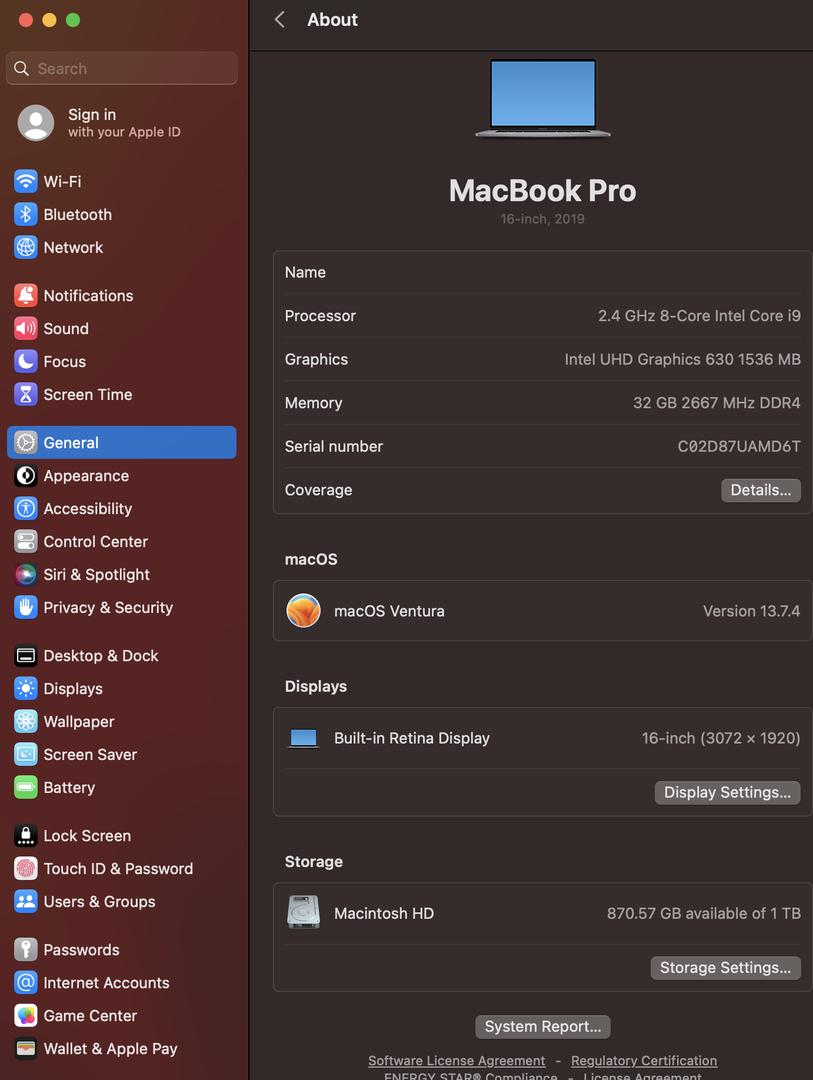Click the Accessibility icon in sidebar
The image size is (813, 1080).
25,508
